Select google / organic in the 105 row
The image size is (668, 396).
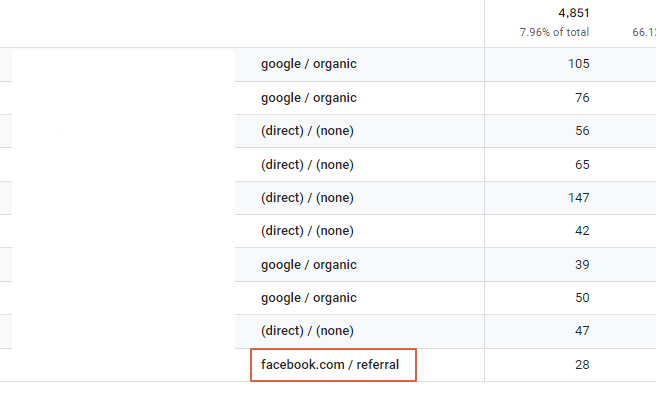(308, 64)
